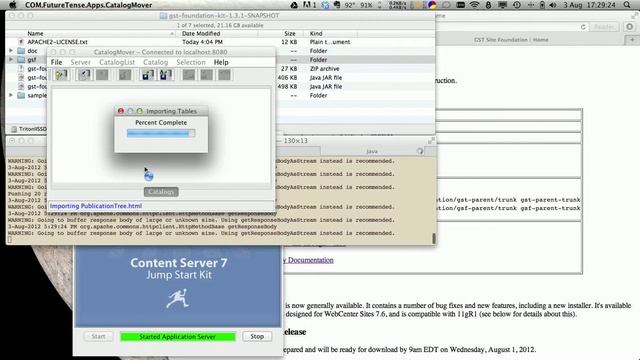This screenshot has width=640, height=360.
Task: Click green 'Started Application Server' status bar
Action: pyautogui.click(x=178, y=337)
